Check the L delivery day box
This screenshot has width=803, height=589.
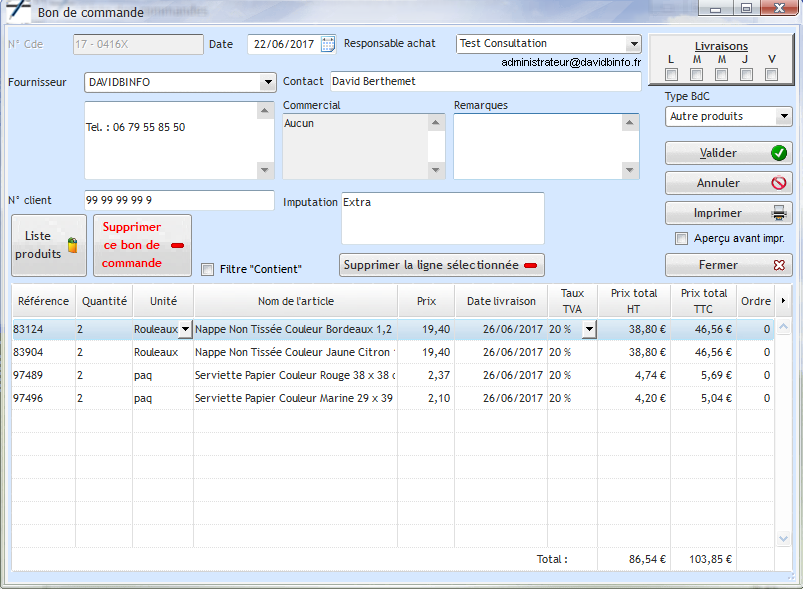[x=672, y=75]
